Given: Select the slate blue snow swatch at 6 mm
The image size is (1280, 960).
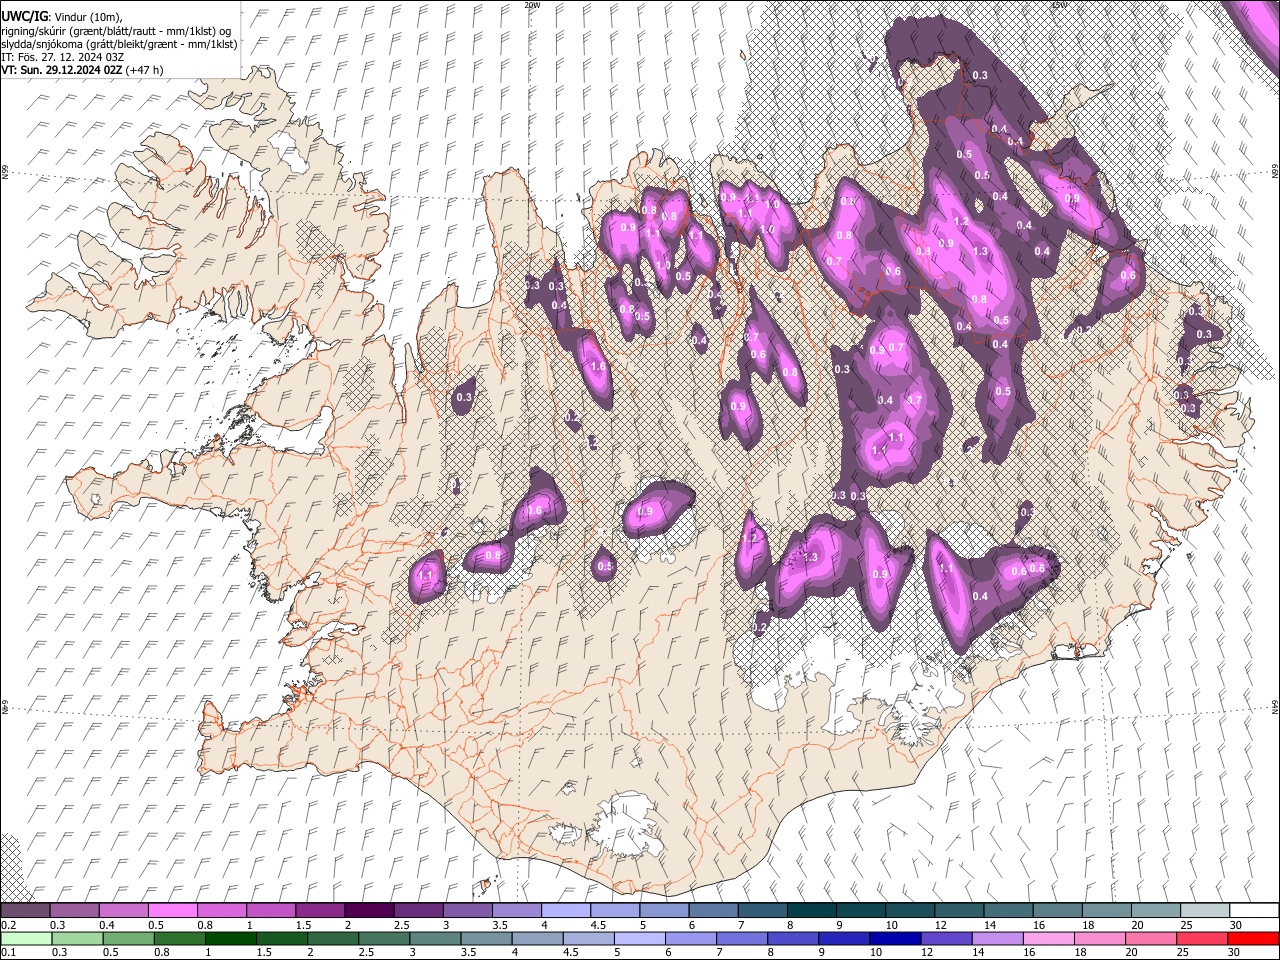Looking at the screenshot, I should point(713,911).
